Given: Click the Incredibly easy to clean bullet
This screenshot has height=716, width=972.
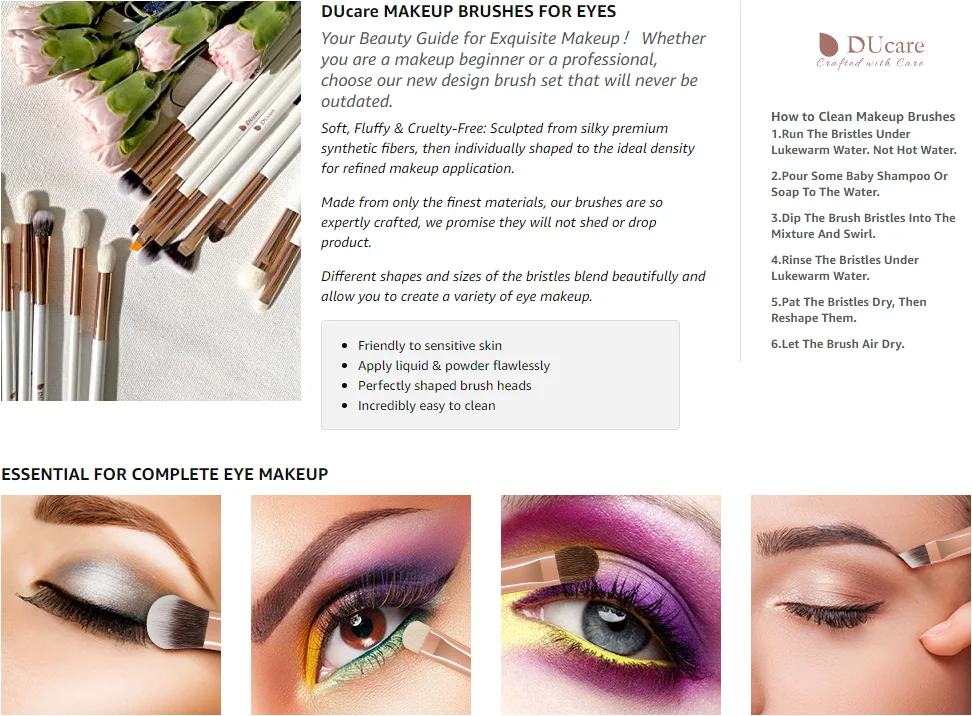Looking at the screenshot, I should (x=426, y=405).
